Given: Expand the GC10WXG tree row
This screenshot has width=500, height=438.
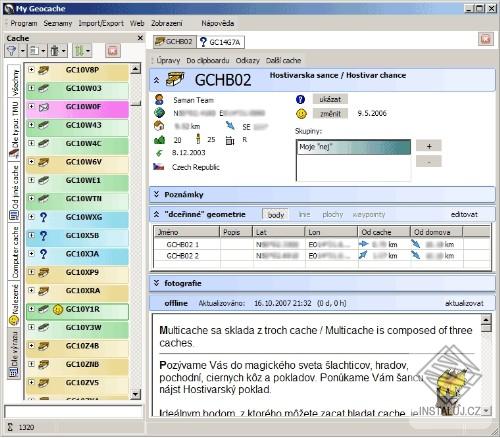Looking at the screenshot, I should [x=31, y=217].
